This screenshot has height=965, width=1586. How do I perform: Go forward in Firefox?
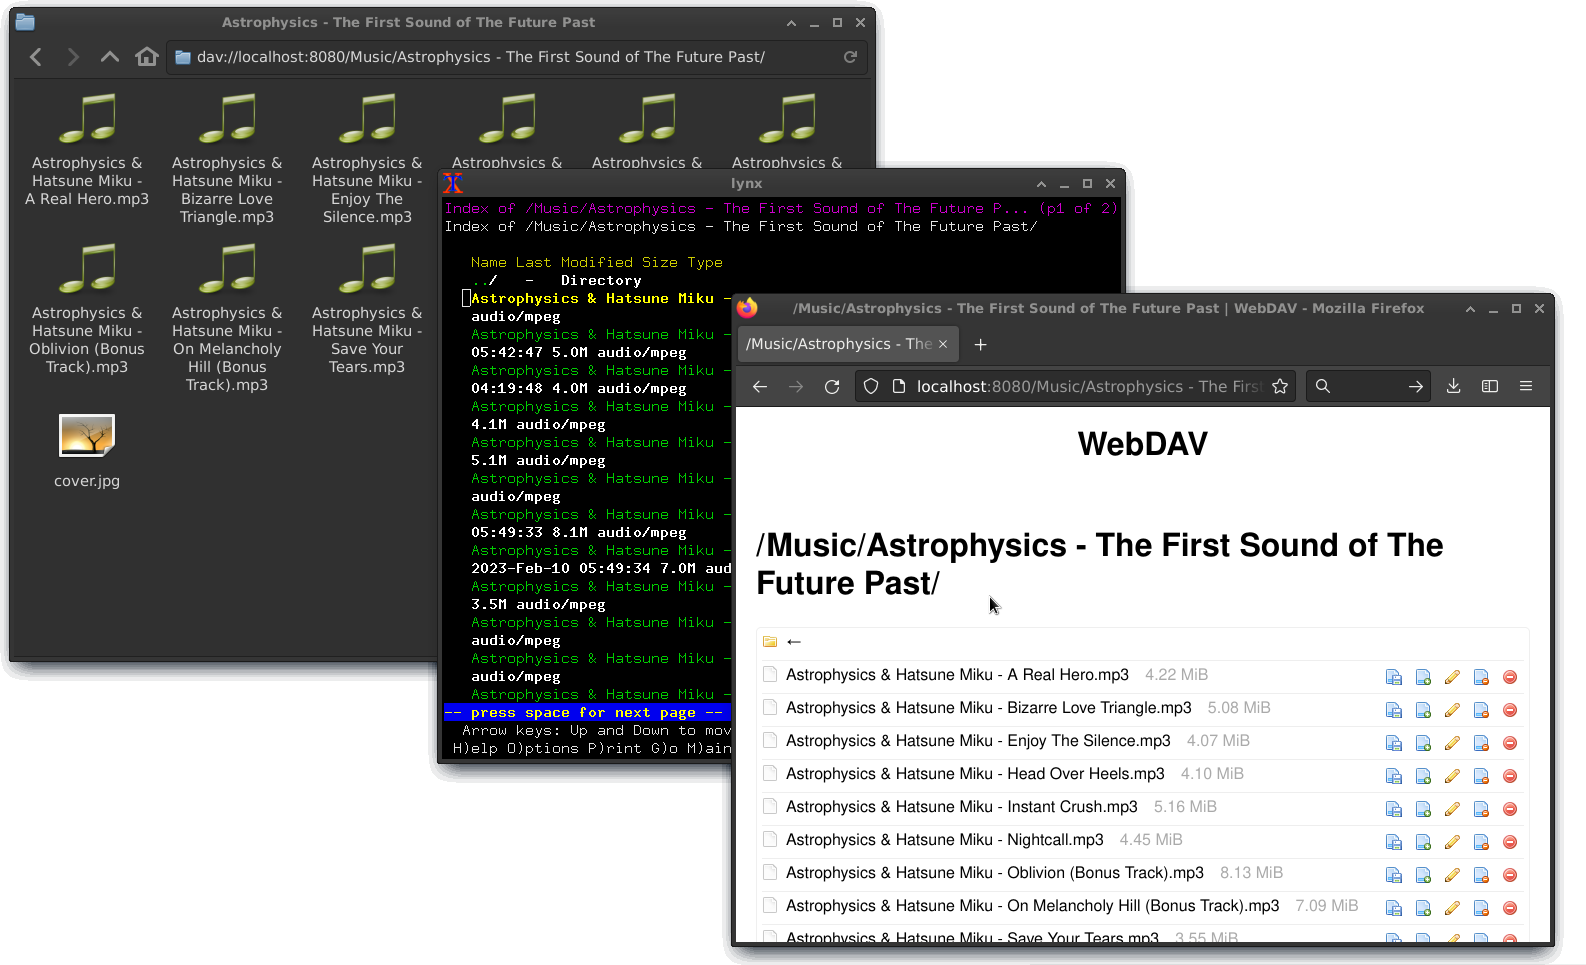coord(796,387)
